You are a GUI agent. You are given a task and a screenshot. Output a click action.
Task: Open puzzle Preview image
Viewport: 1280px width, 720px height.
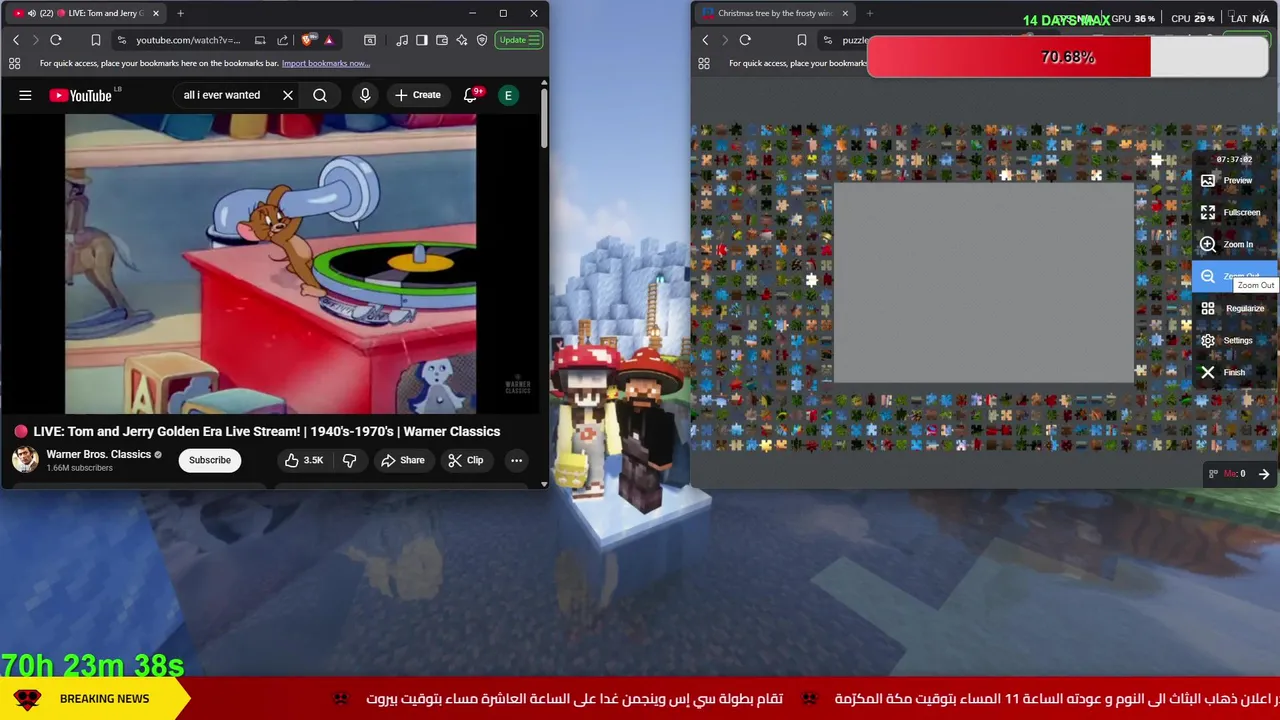[1235, 180]
